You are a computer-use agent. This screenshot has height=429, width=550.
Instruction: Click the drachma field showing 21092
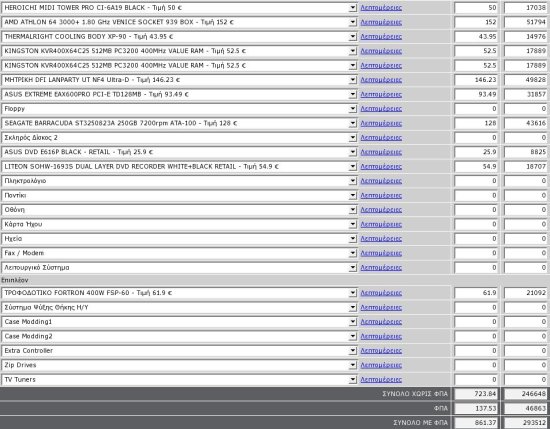[x=526, y=293]
